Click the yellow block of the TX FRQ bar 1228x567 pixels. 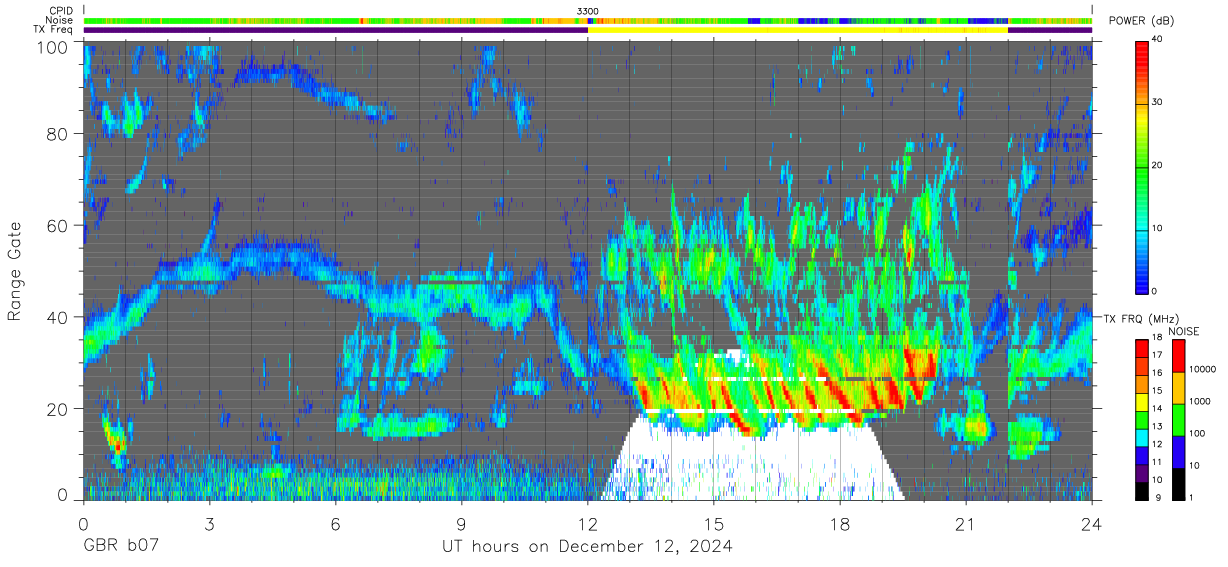click(x=1142, y=401)
